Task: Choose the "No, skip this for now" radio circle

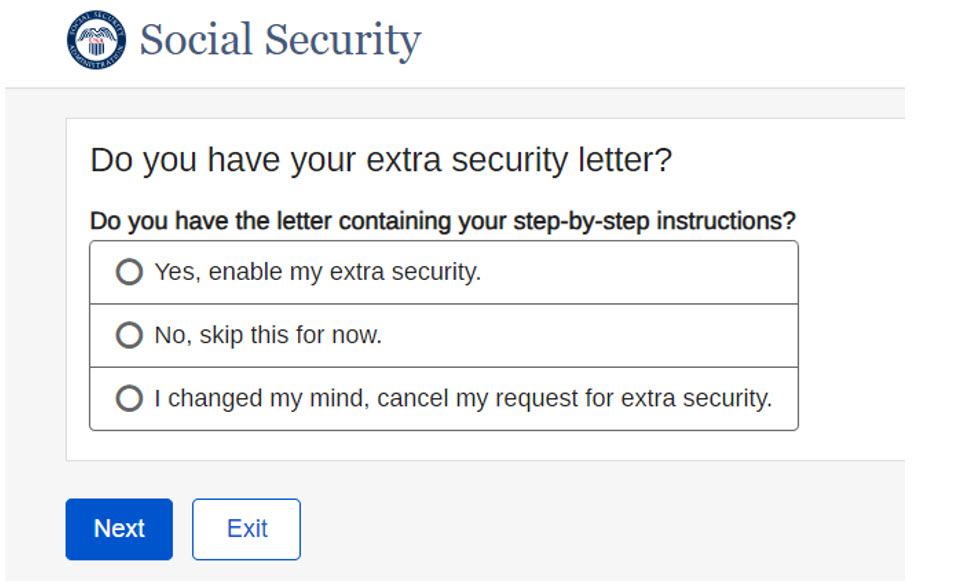Action: tap(129, 335)
